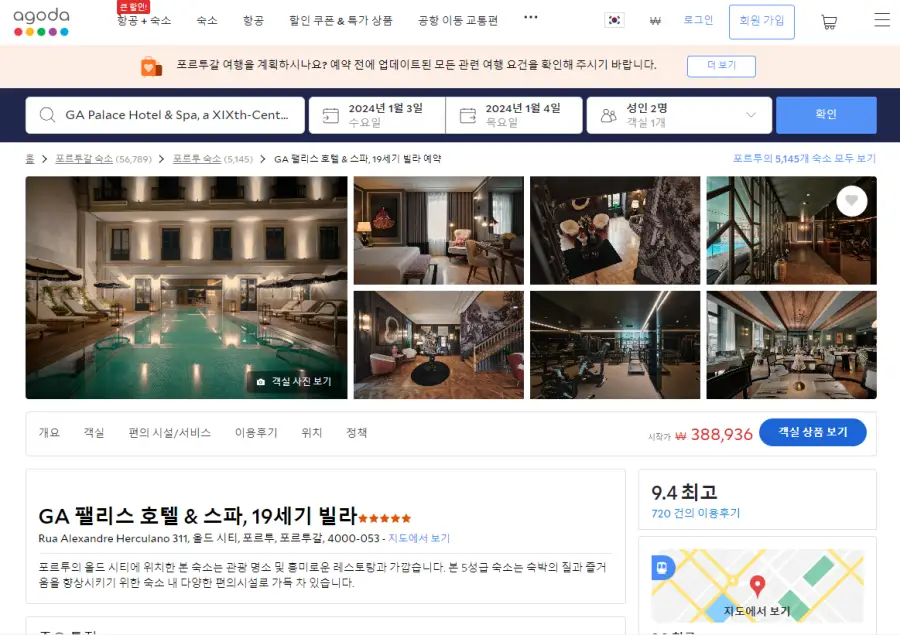
Task: Open 공항 이동 교통편 menu
Action: point(458,21)
